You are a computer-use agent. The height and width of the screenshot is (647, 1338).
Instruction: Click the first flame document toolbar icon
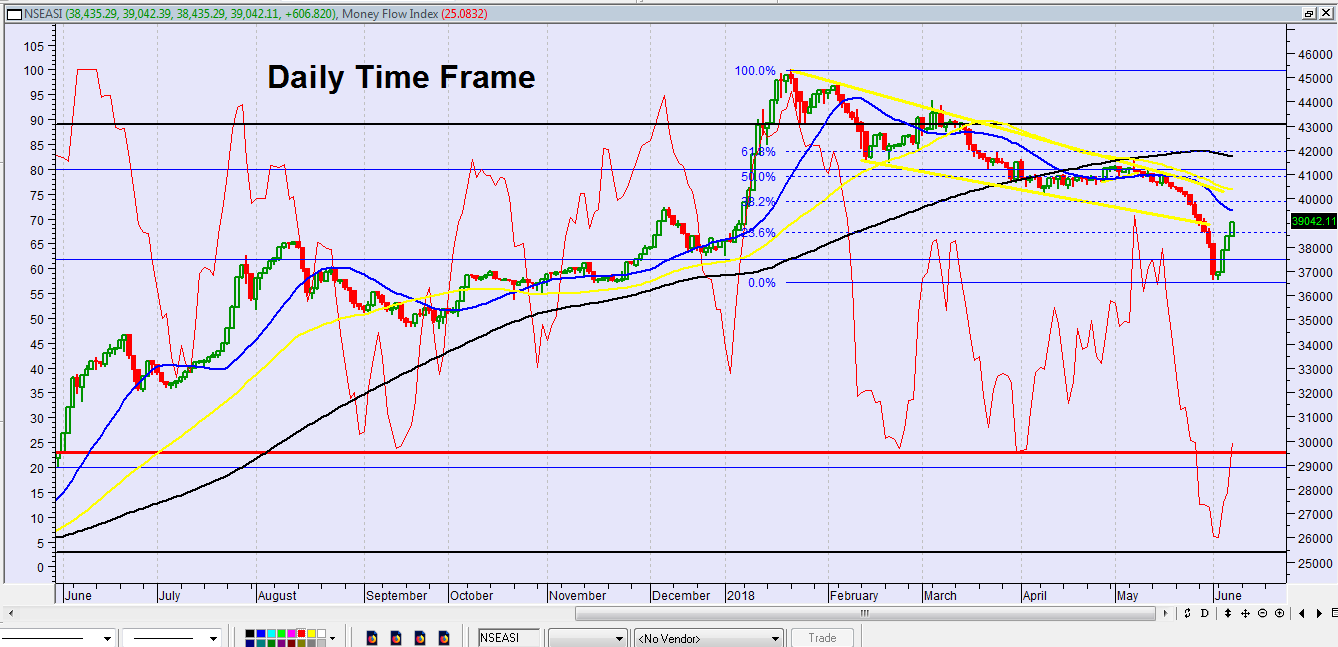click(x=372, y=637)
